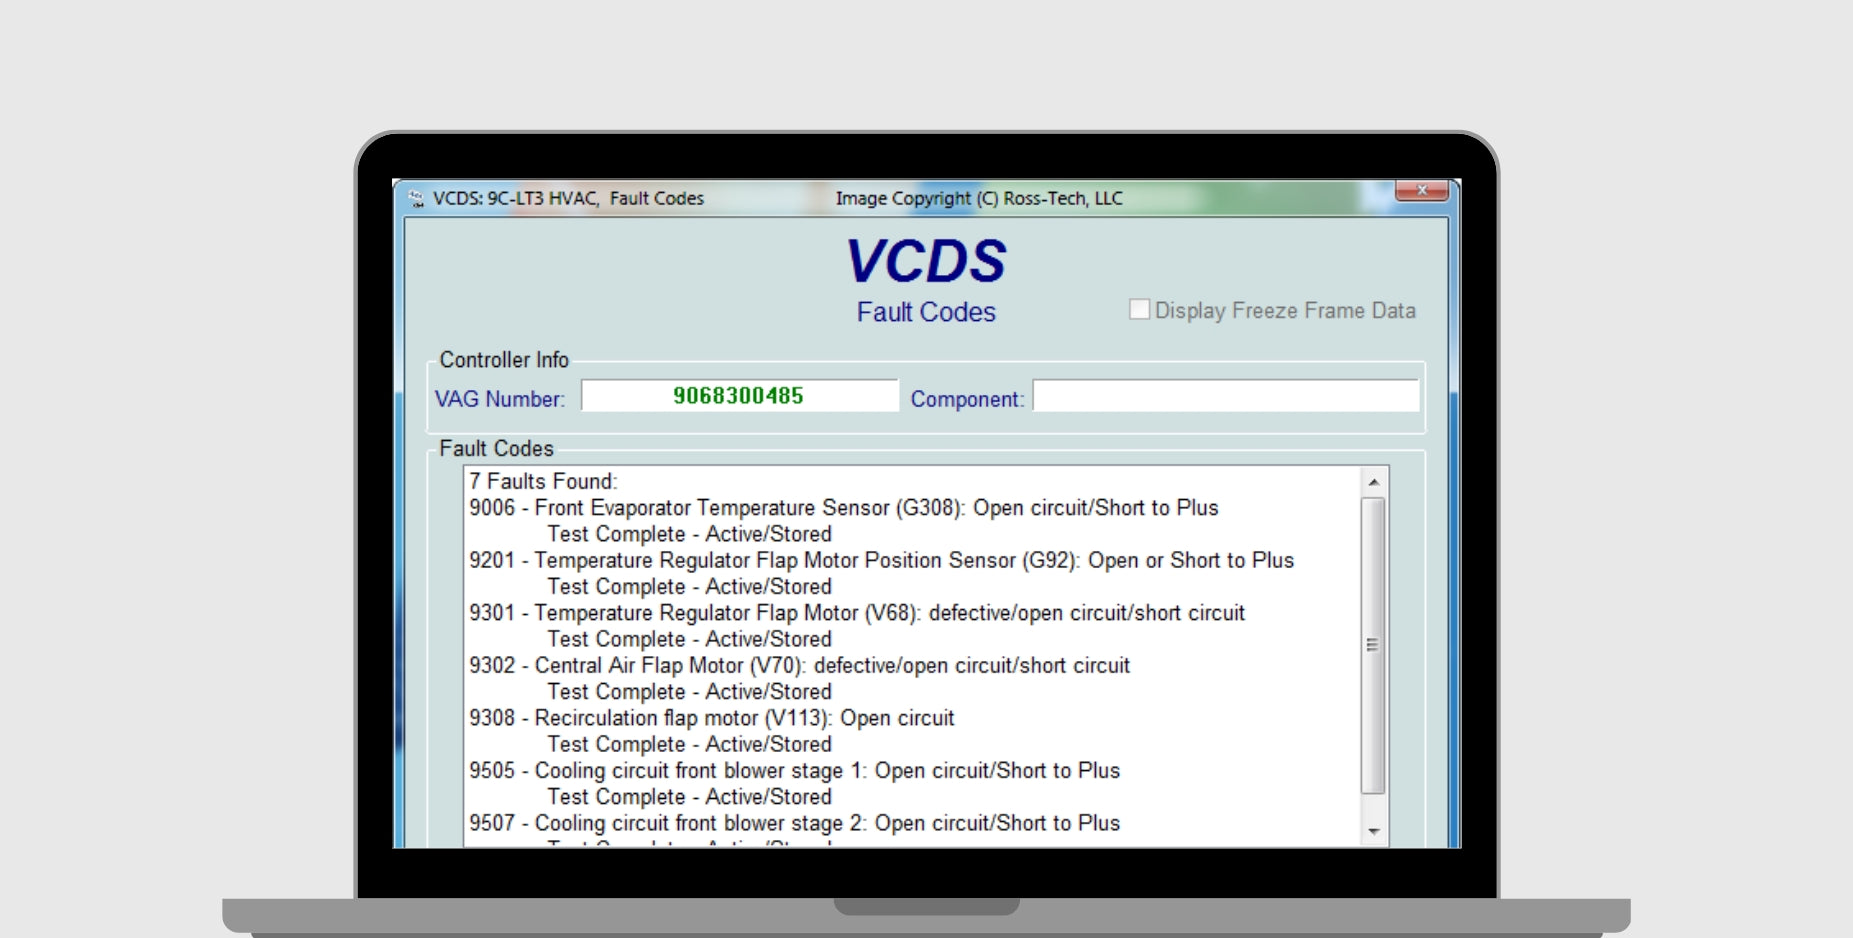Select fault 9201 Flap Motor Position Sensor
Screen dimensions: 1853x938
pos(881,561)
